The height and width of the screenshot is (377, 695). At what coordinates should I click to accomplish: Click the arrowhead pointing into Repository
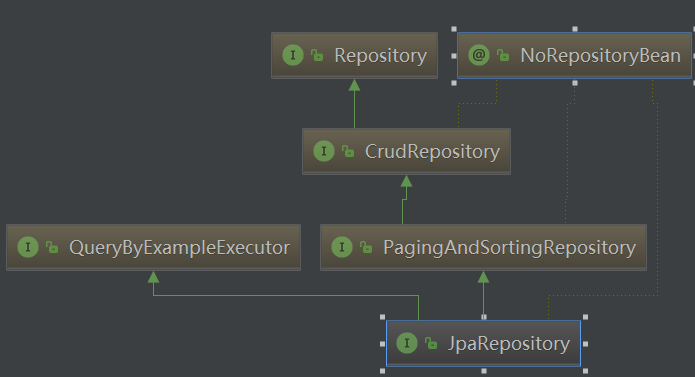click(x=354, y=85)
